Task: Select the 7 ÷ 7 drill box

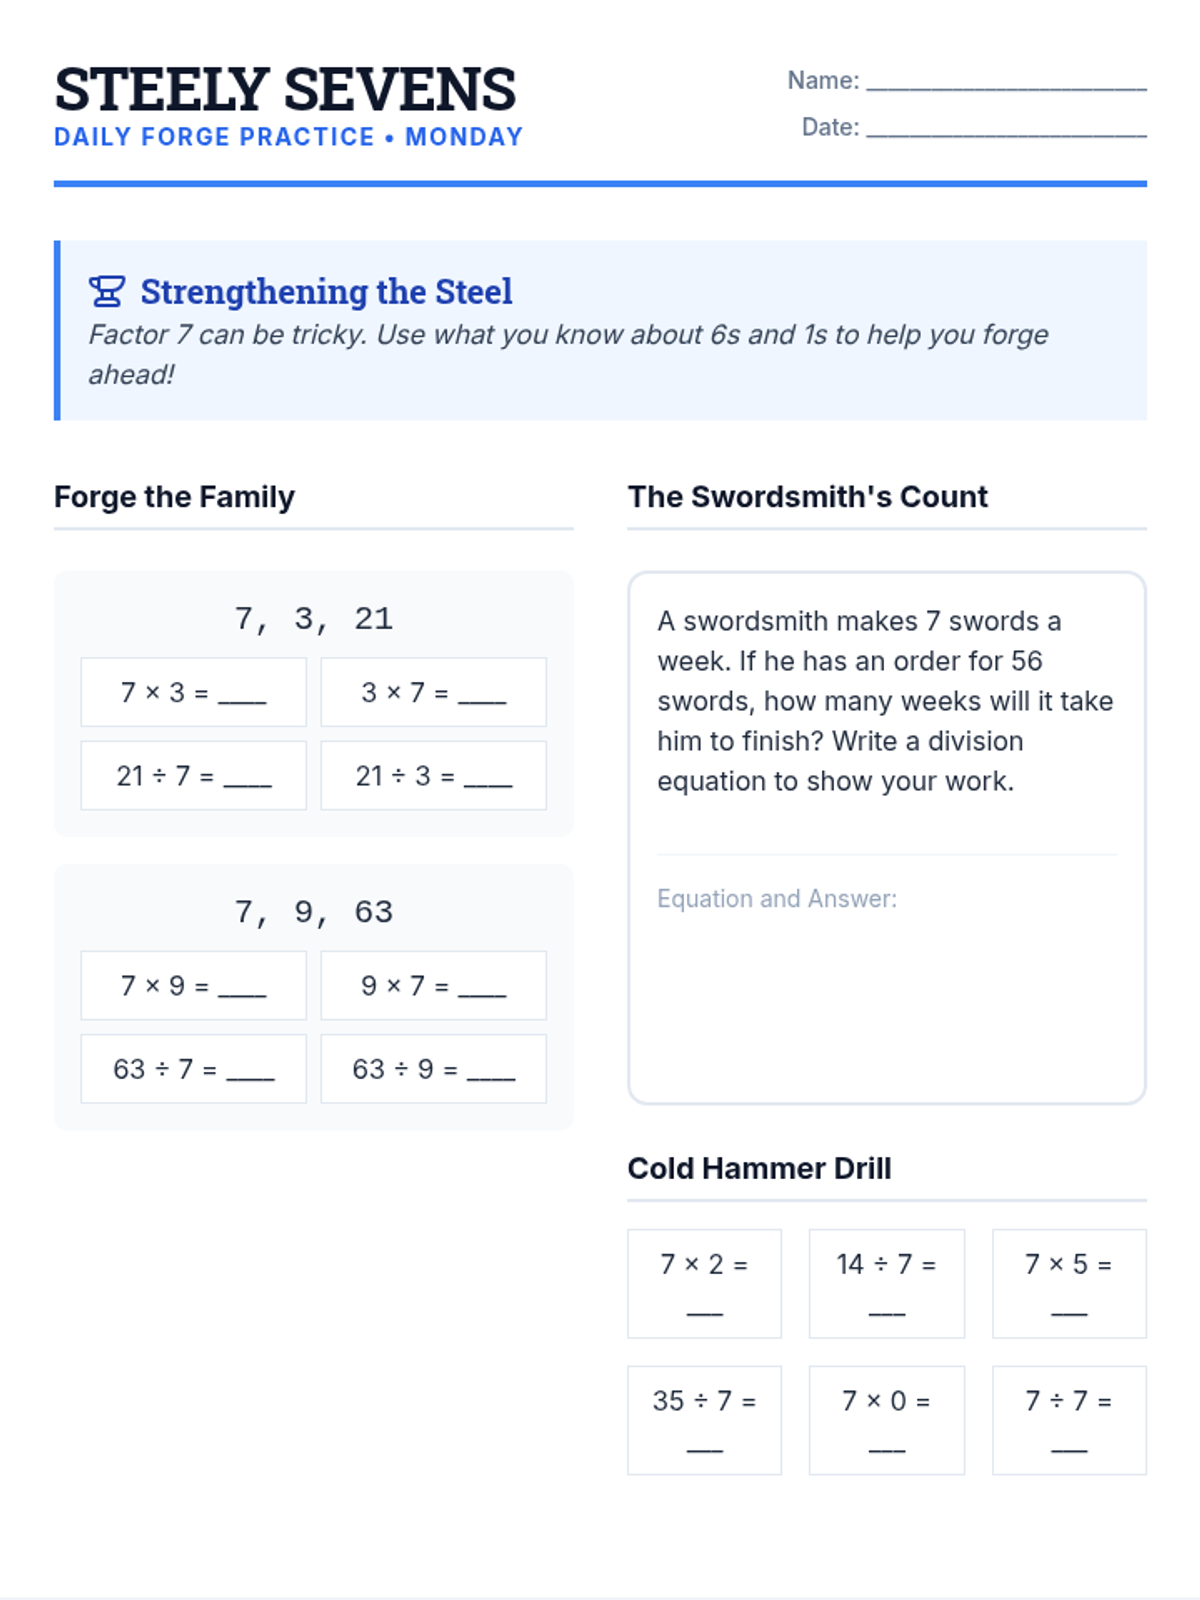Action: [x=1068, y=1420]
